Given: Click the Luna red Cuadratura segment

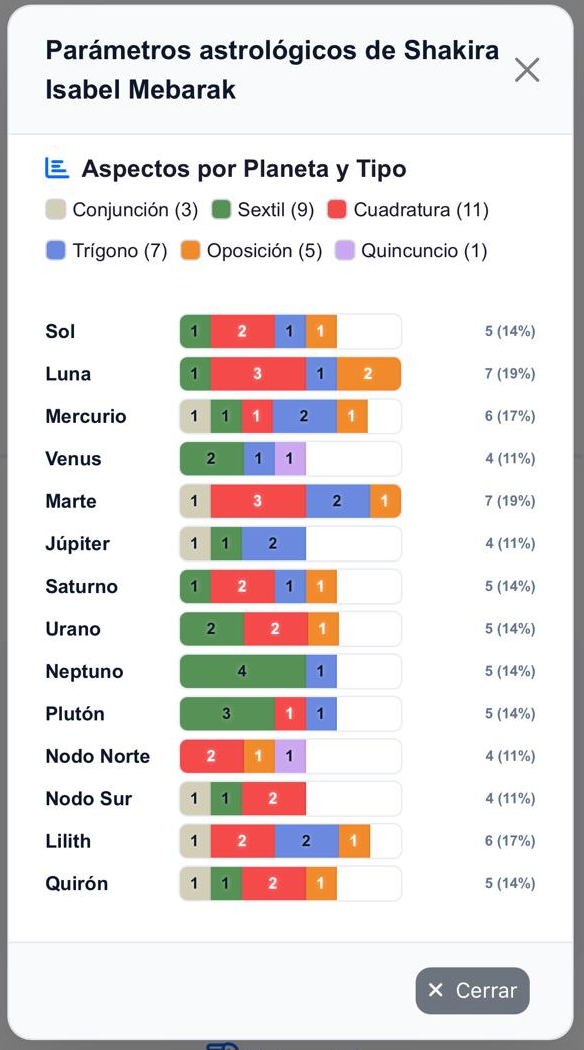Looking at the screenshot, I should [258, 374].
